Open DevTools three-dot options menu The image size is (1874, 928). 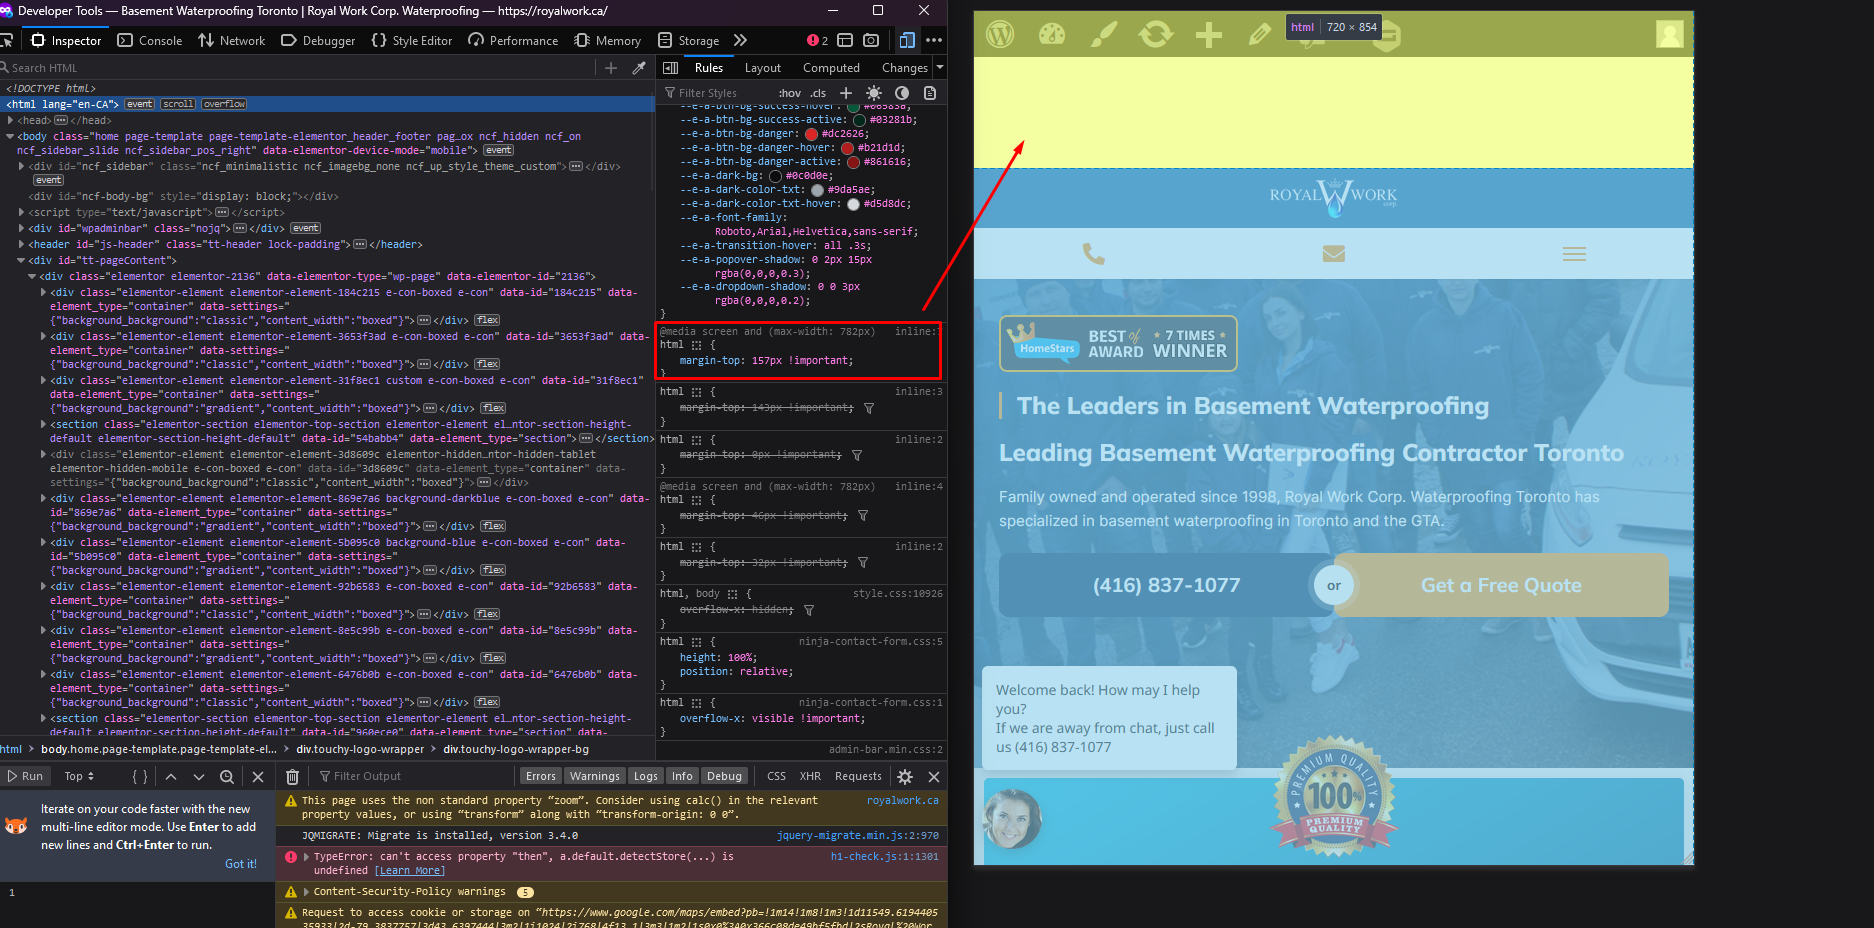(934, 40)
